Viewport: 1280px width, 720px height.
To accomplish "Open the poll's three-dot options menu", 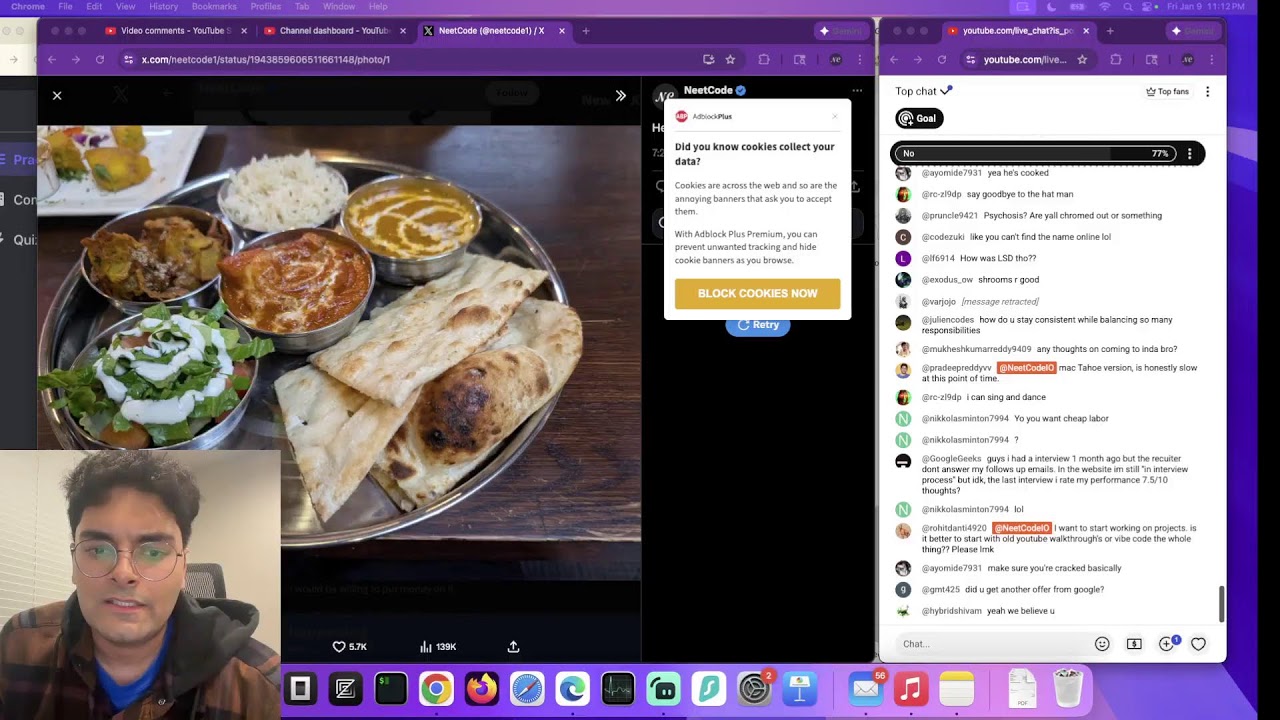I will click(x=1189, y=154).
